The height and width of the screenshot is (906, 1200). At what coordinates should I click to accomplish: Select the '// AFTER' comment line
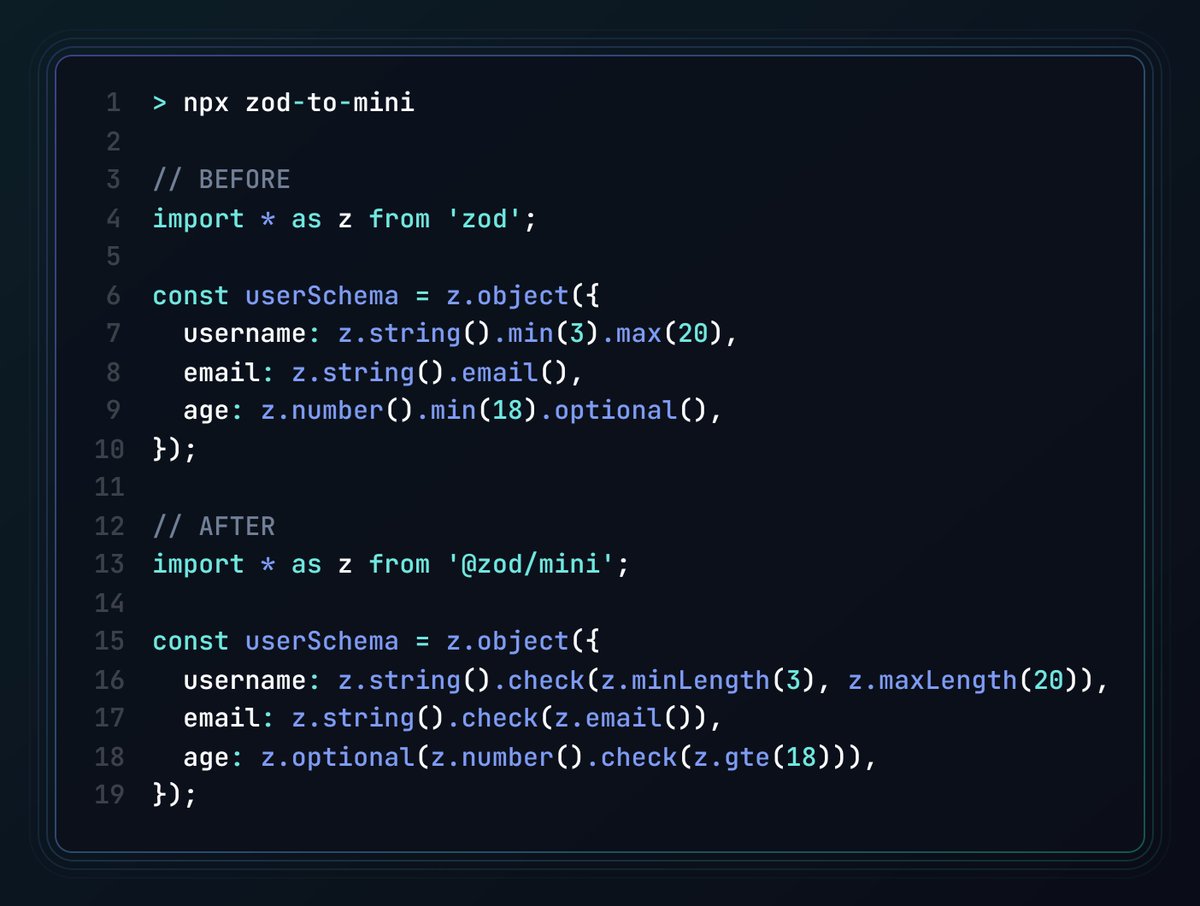(214, 526)
